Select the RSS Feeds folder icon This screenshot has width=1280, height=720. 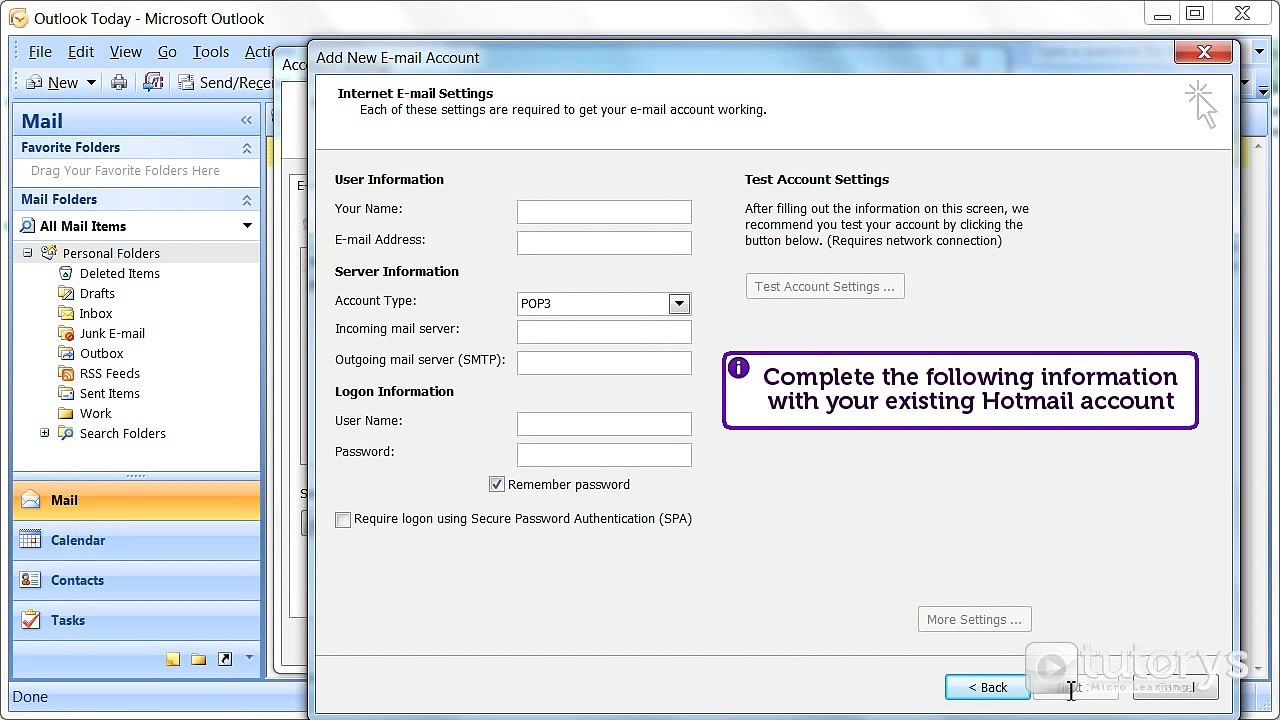click(x=66, y=373)
